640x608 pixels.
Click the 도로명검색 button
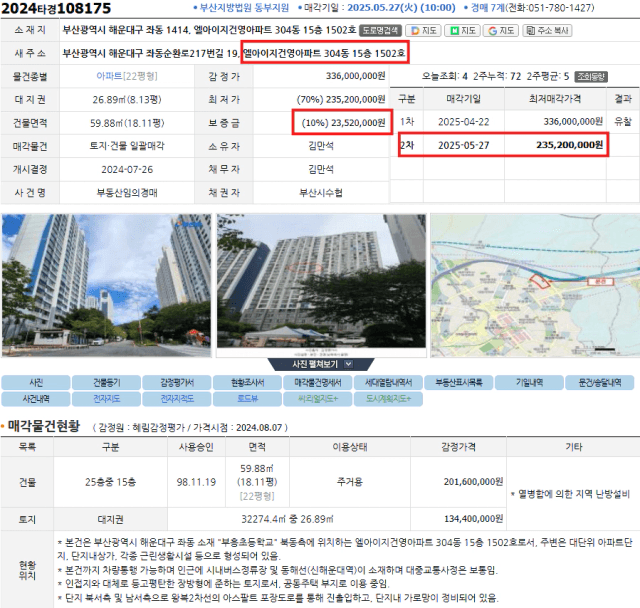pos(380,31)
